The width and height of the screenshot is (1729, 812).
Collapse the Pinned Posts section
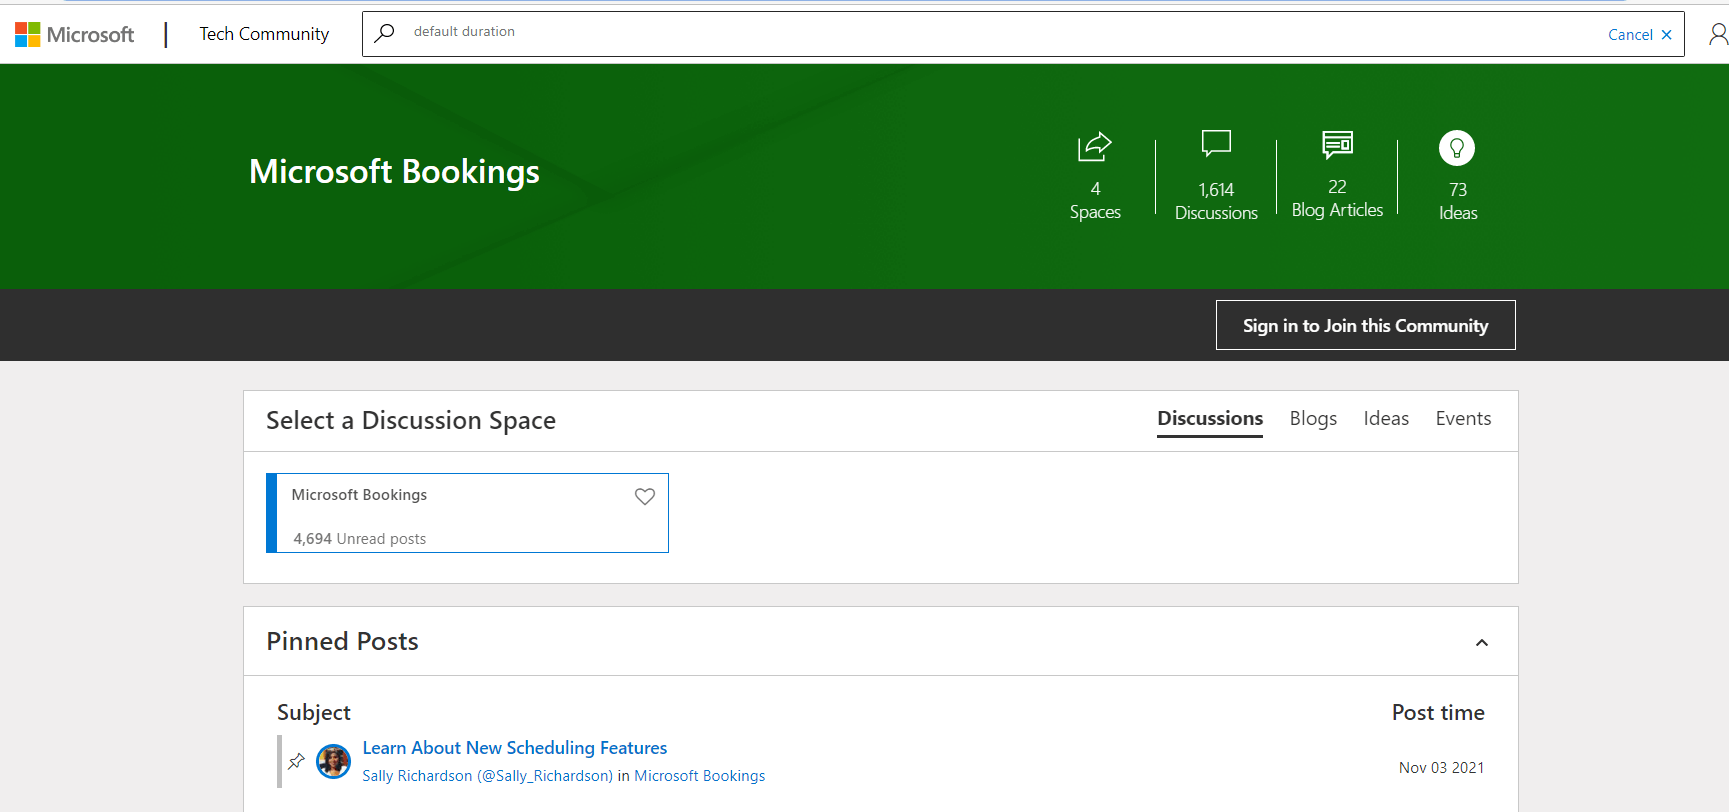[x=1482, y=642]
